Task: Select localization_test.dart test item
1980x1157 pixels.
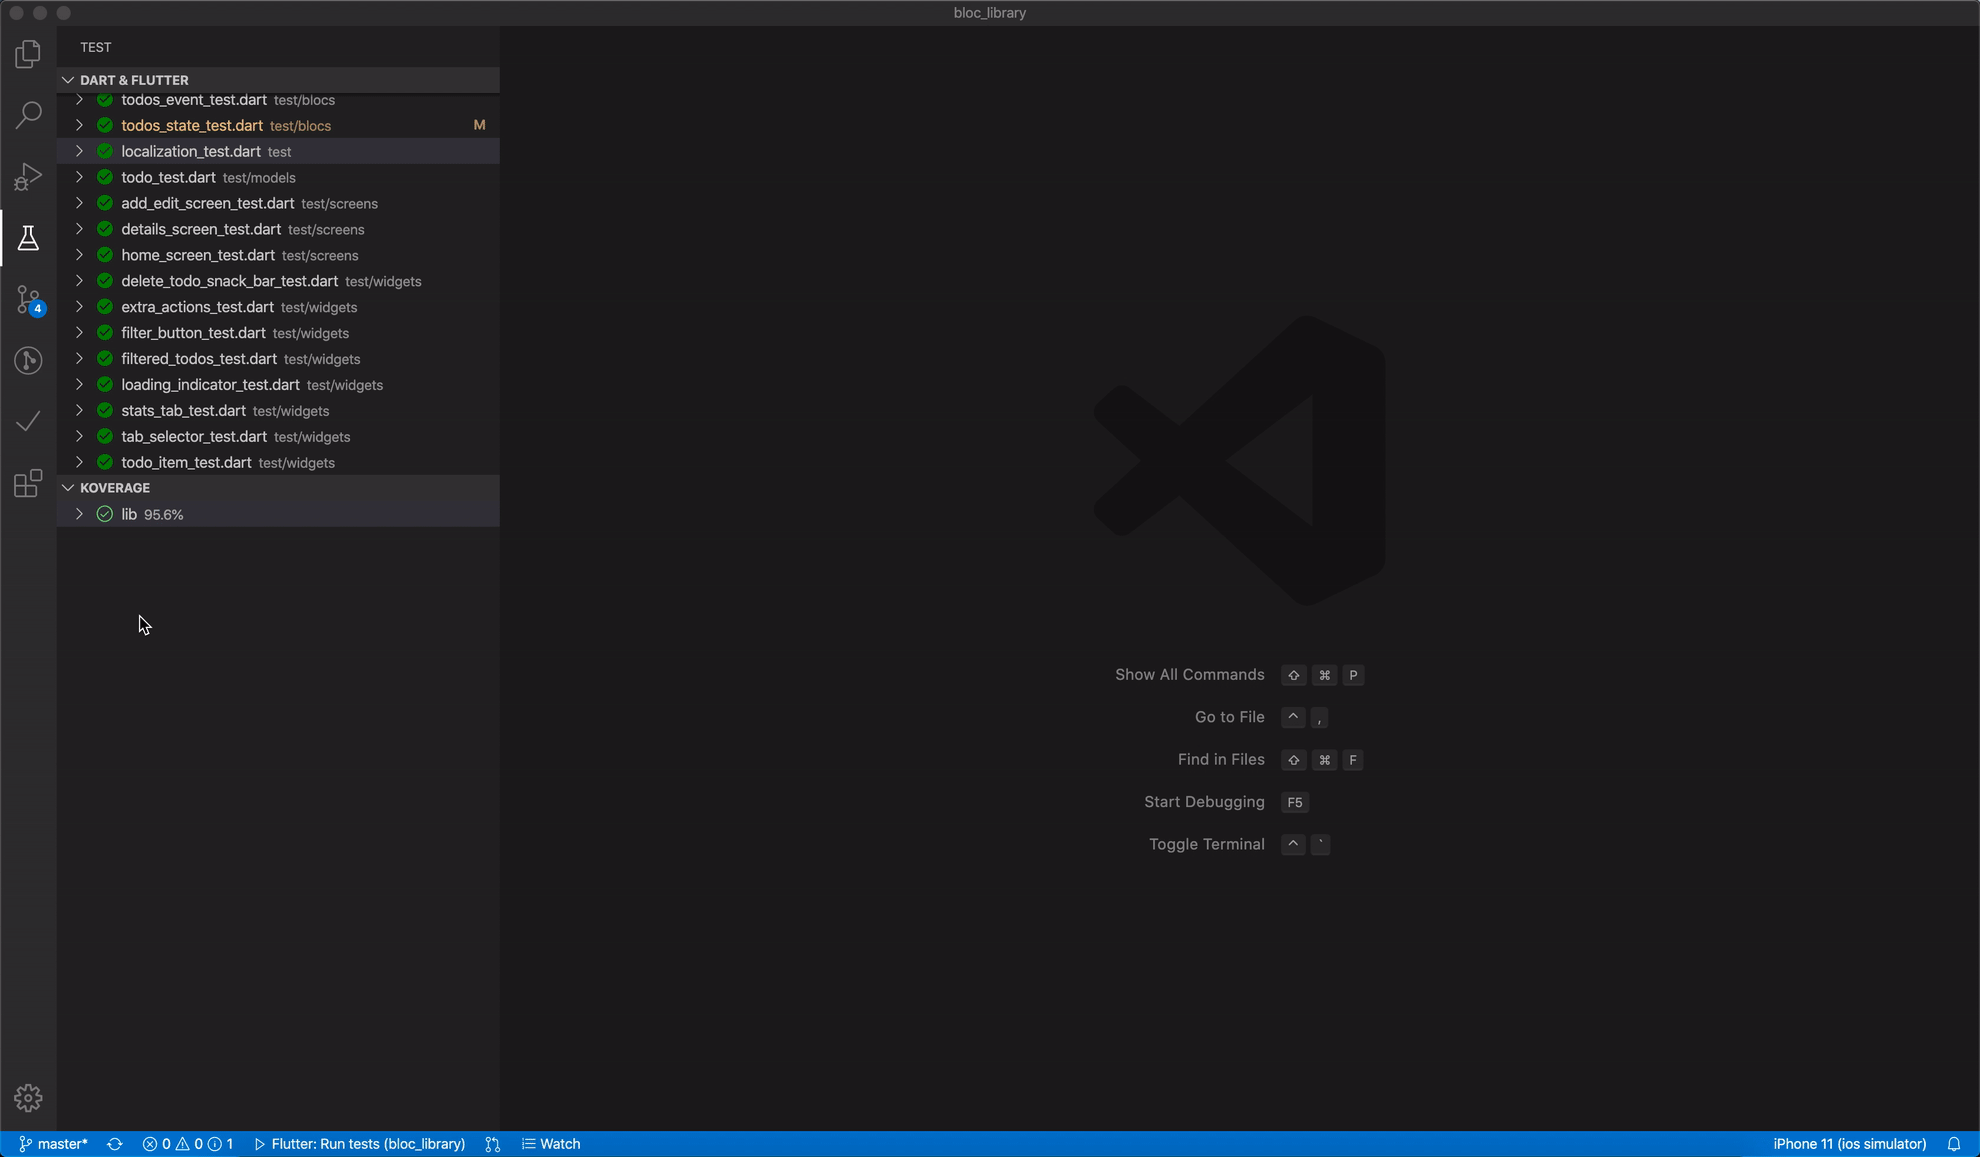Action: click(x=191, y=151)
